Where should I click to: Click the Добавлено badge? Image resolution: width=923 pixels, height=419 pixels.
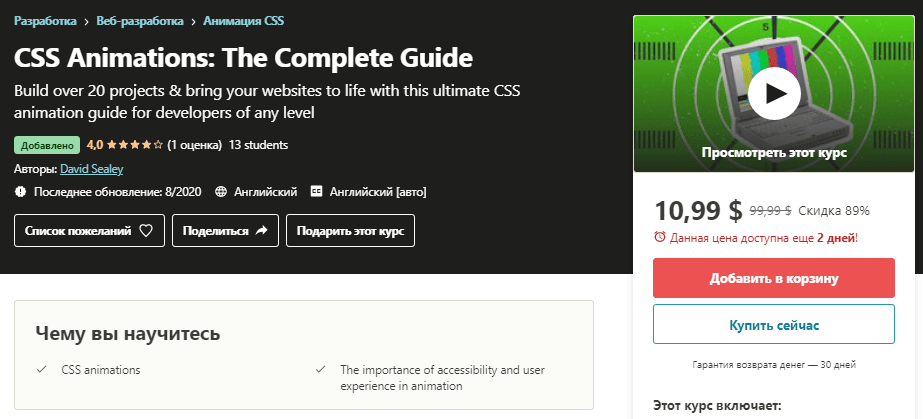click(47, 145)
